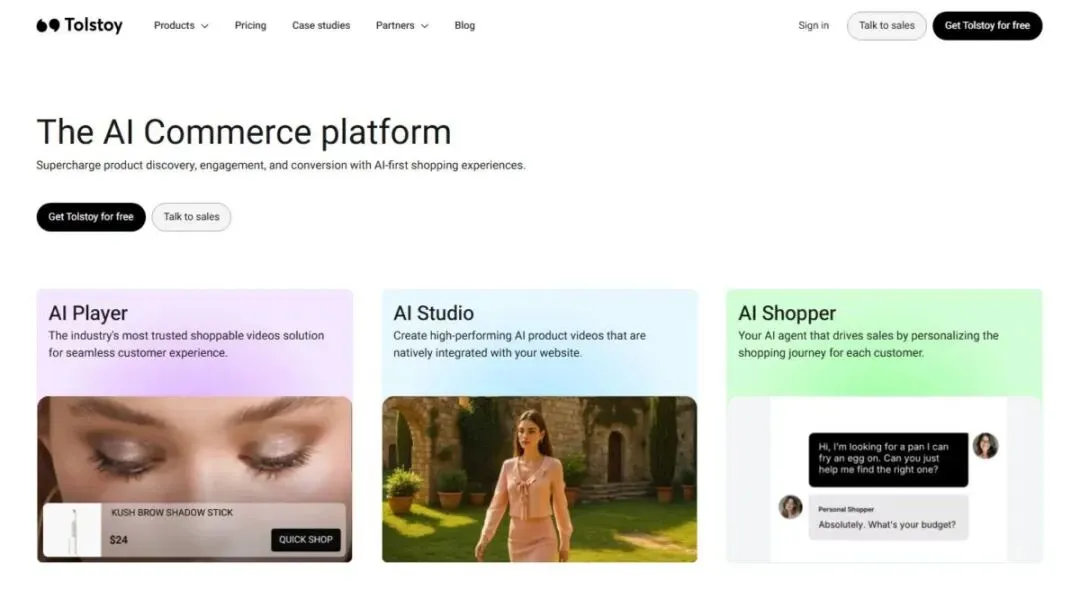
Task: Click the QUICK SHOP button
Action: [306, 540]
